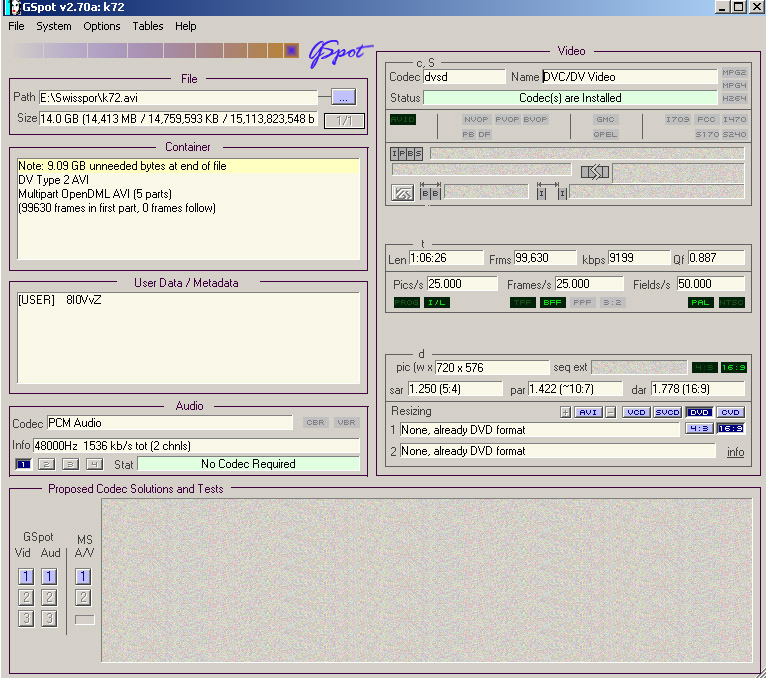Open the System menu

click(x=54, y=26)
